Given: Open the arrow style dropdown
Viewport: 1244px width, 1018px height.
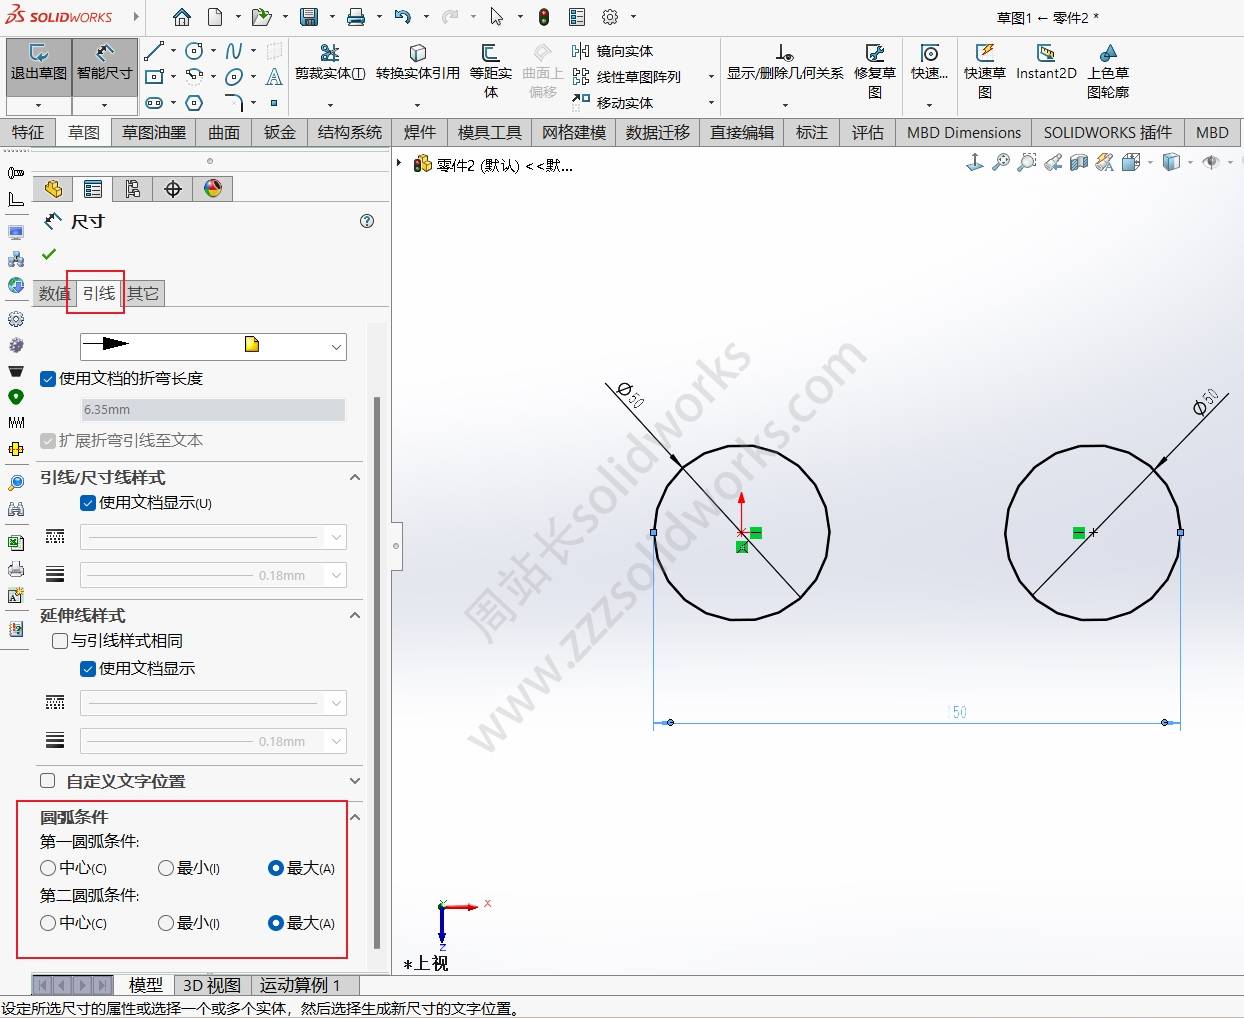Looking at the screenshot, I should pyautogui.click(x=336, y=346).
